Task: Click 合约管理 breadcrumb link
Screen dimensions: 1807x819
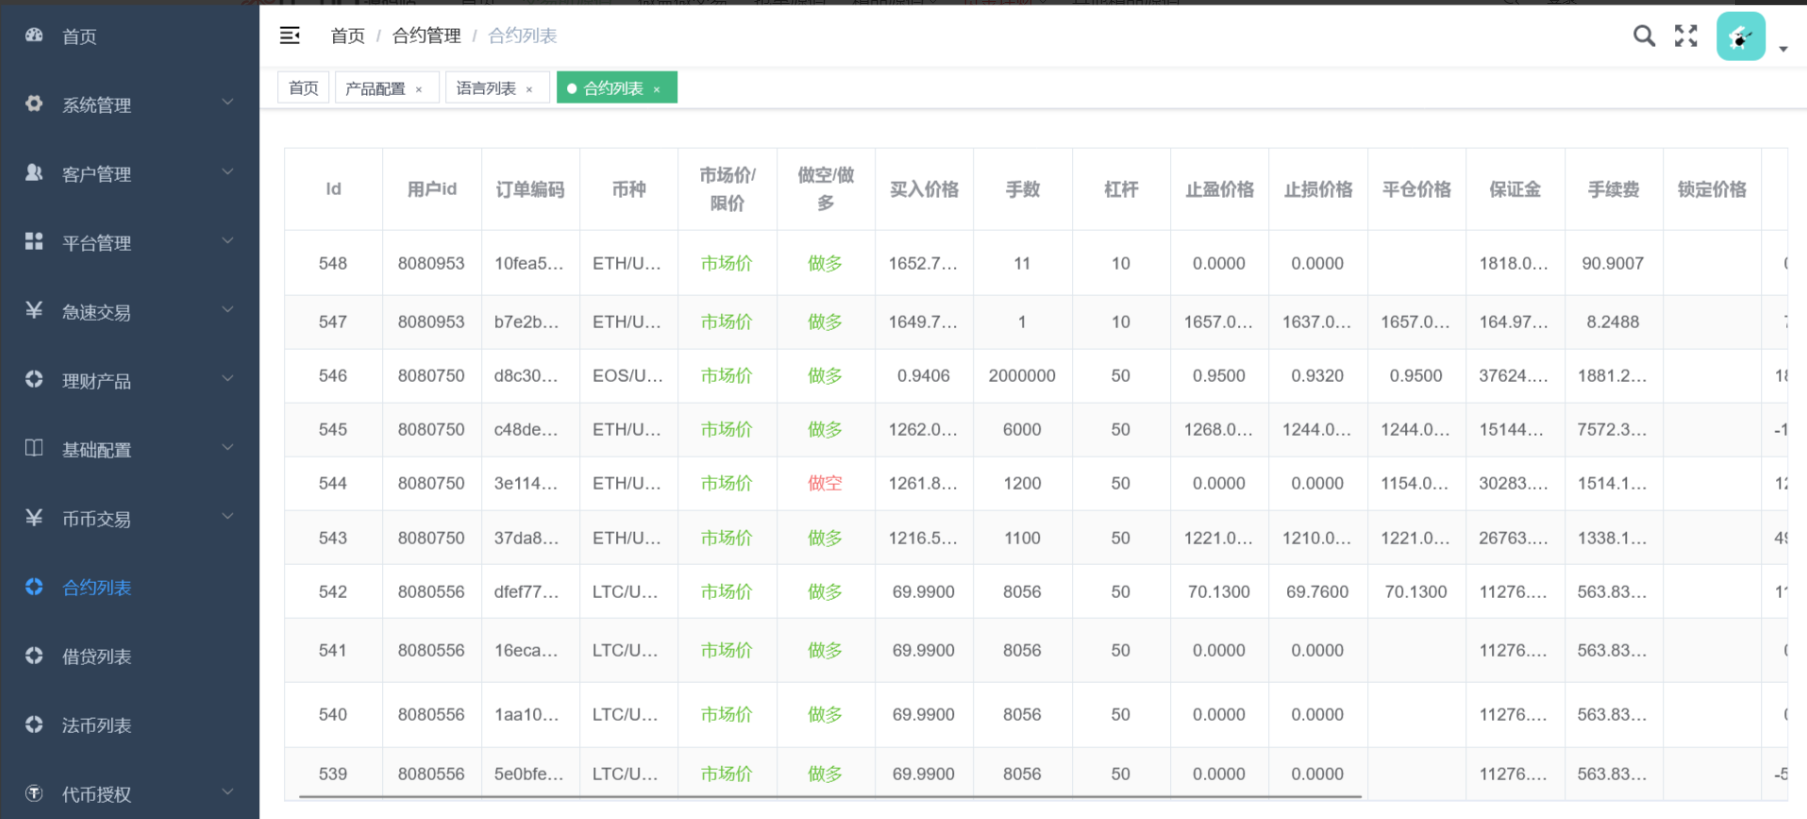Action: coord(426,36)
